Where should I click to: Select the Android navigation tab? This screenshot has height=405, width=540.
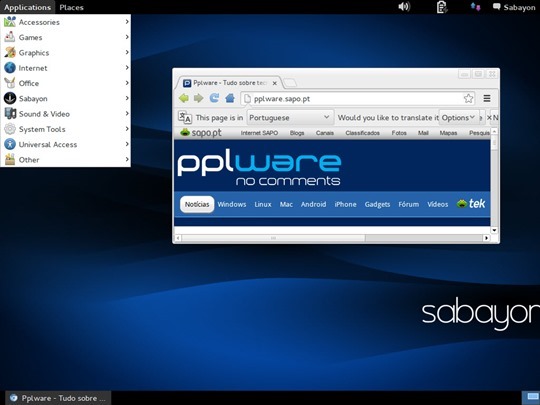pos(313,205)
